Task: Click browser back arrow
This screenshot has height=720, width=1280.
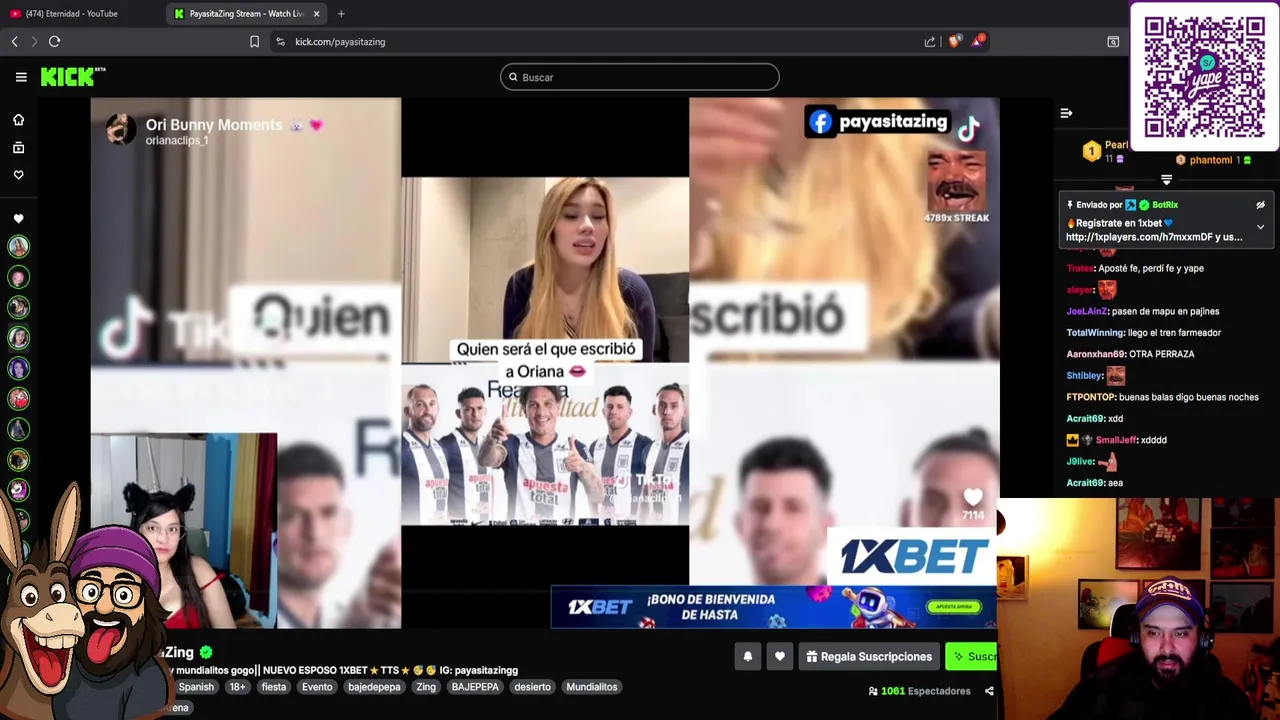Action: pos(14,41)
